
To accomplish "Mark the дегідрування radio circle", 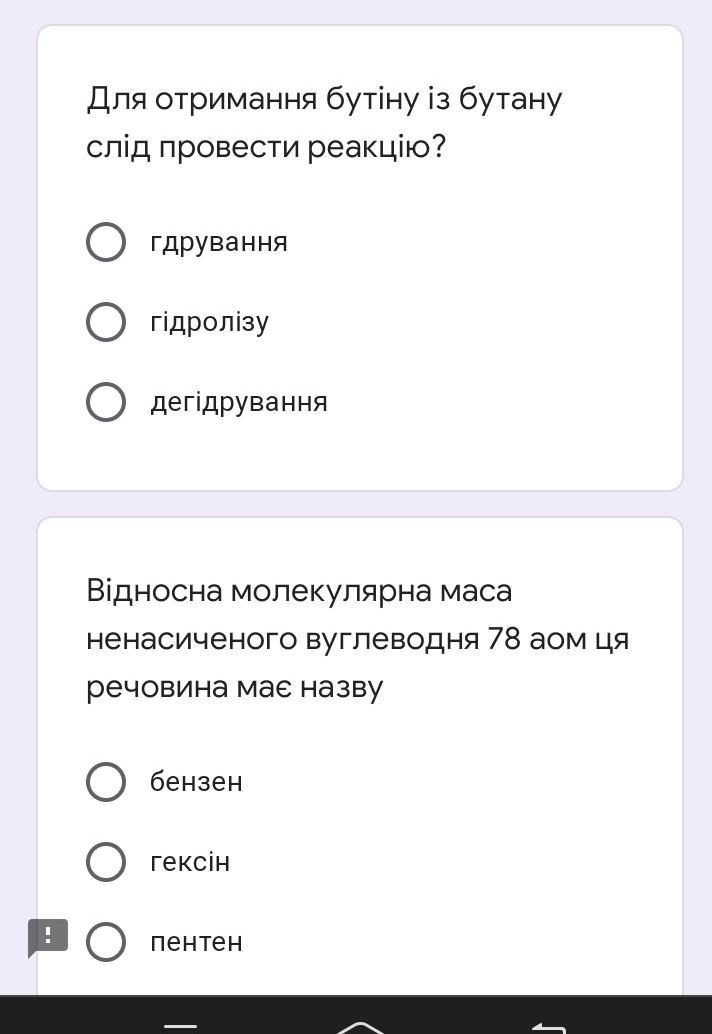I will 106,402.
